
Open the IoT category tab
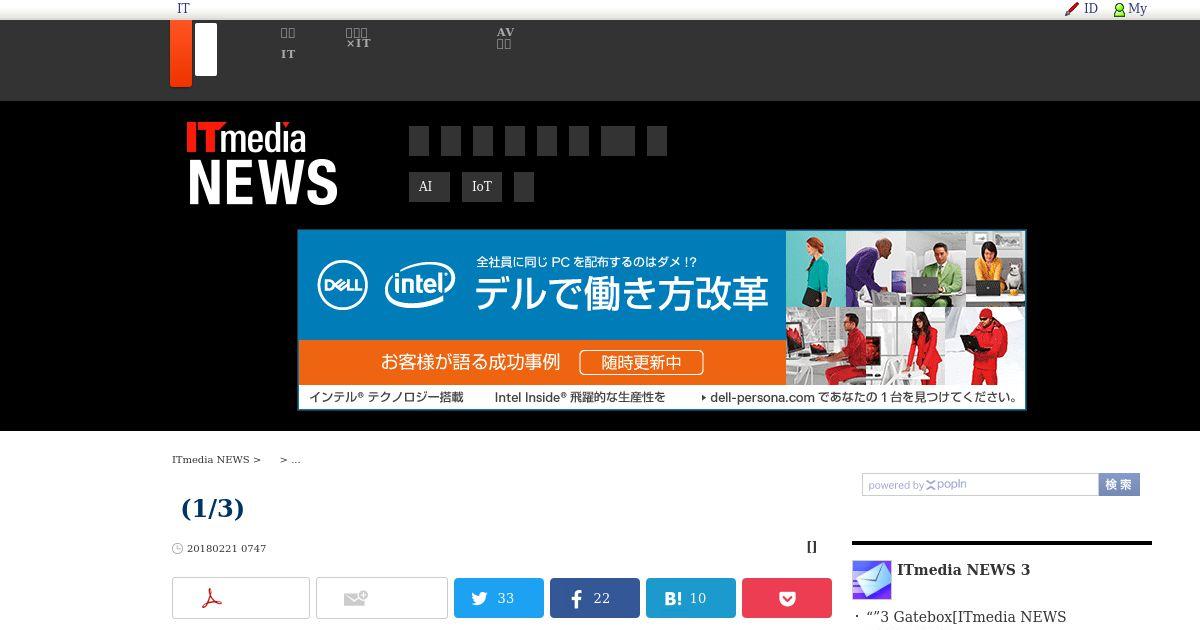[x=482, y=187]
